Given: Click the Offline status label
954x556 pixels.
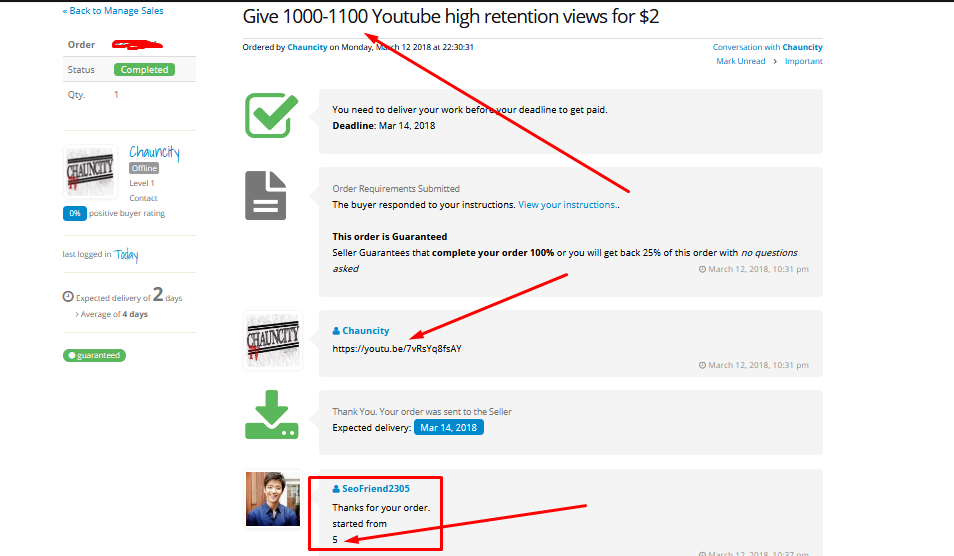Looking at the screenshot, I should pyautogui.click(x=144, y=169).
